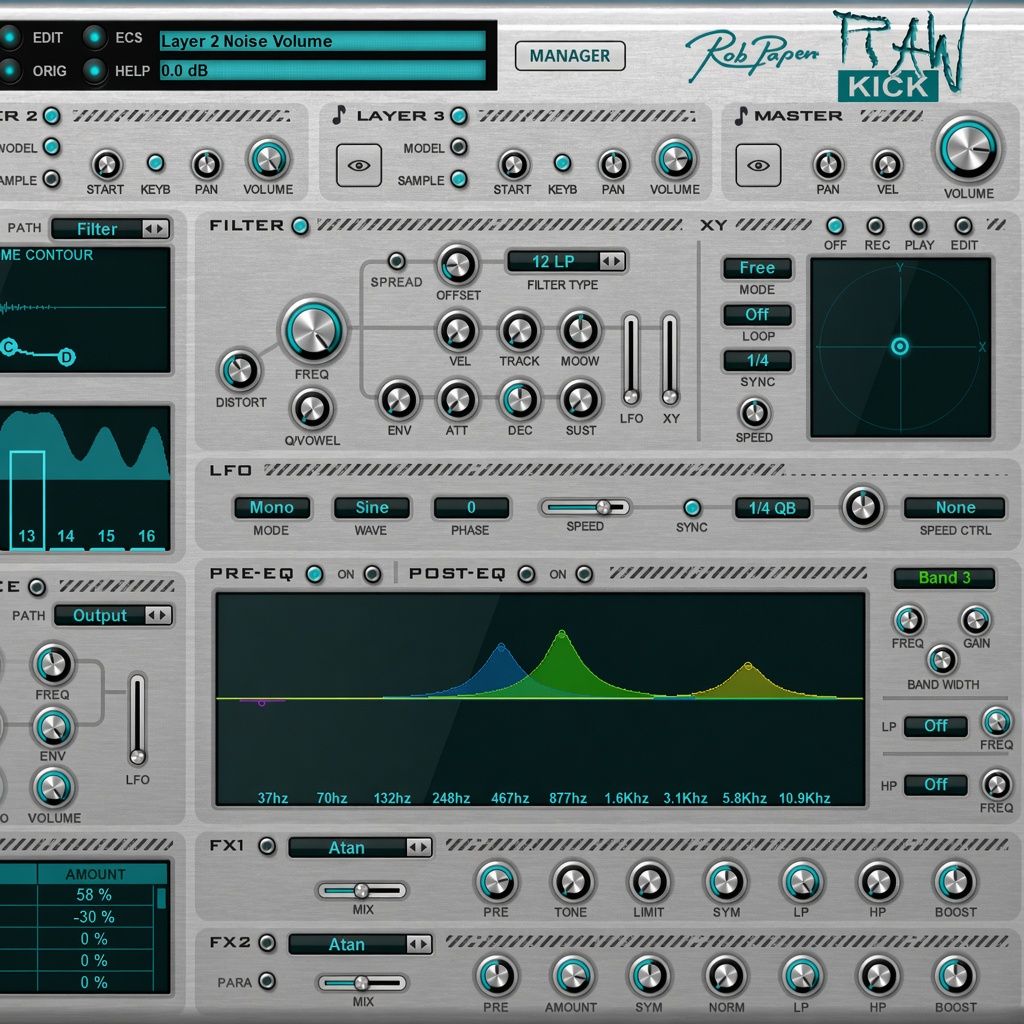Toggle the FILTER section on/off LED

(300, 226)
